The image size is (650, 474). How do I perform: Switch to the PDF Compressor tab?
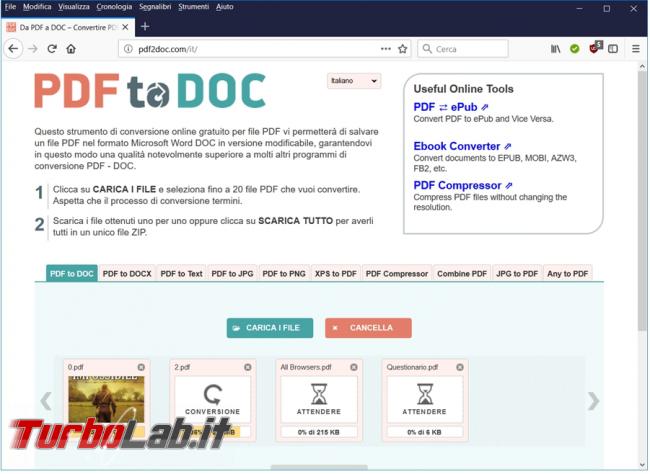[x=397, y=274]
